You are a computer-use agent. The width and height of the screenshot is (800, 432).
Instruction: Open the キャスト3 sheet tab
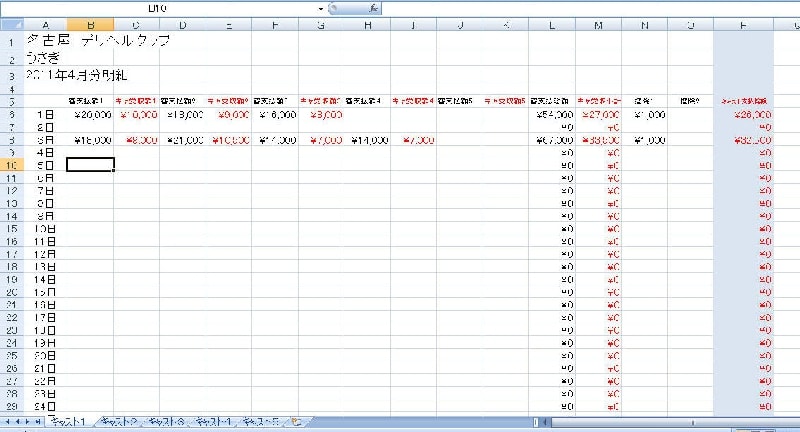(166, 423)
